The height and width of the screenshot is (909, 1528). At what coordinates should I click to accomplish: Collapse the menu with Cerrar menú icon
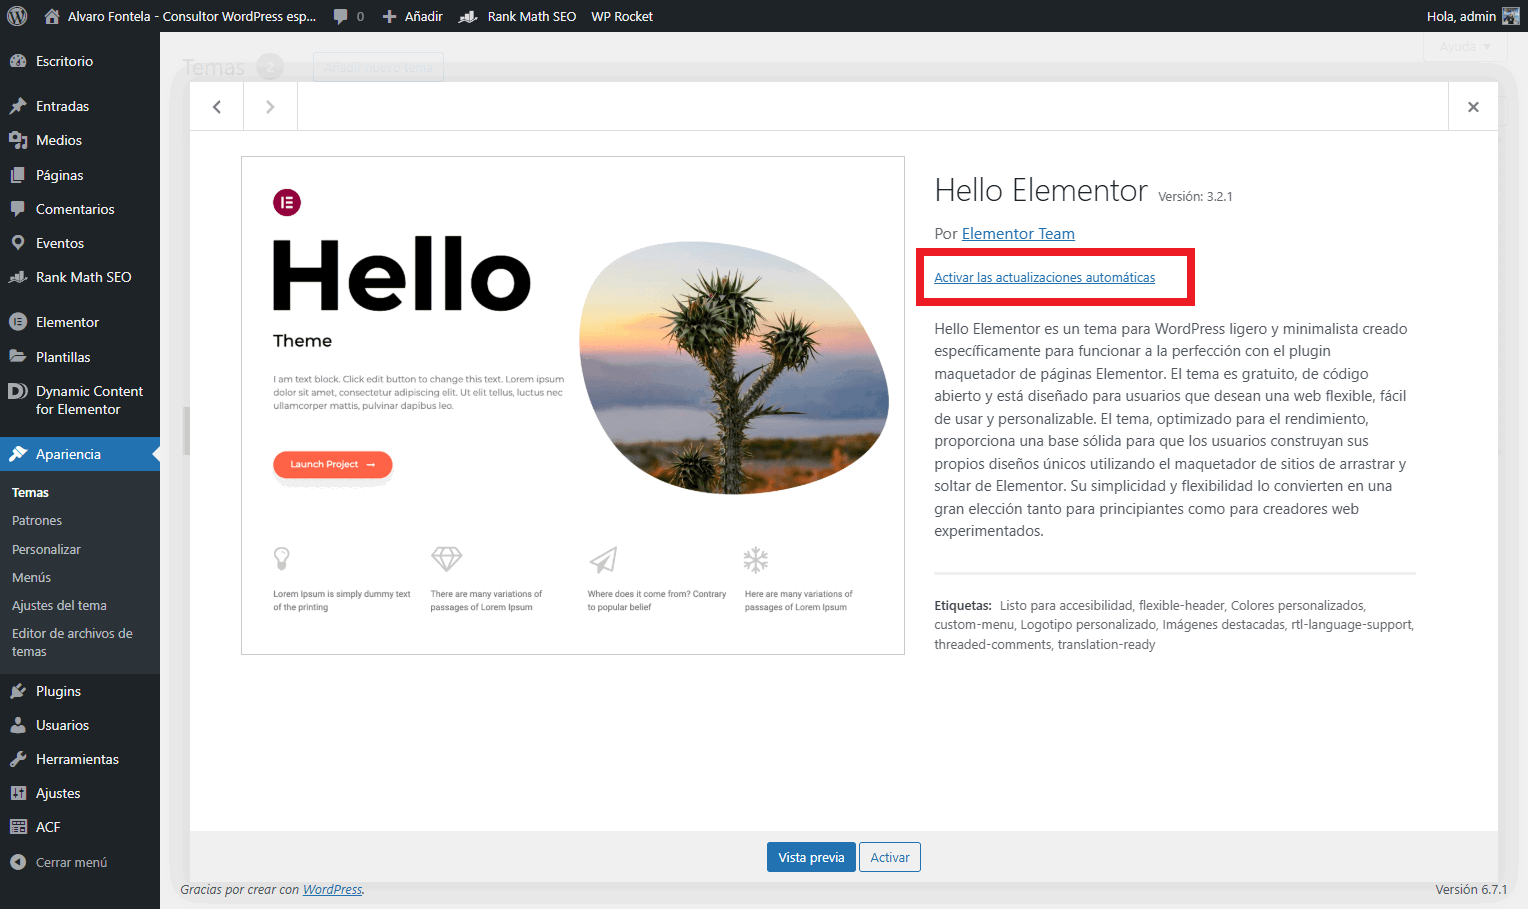(x=18, y=862)
